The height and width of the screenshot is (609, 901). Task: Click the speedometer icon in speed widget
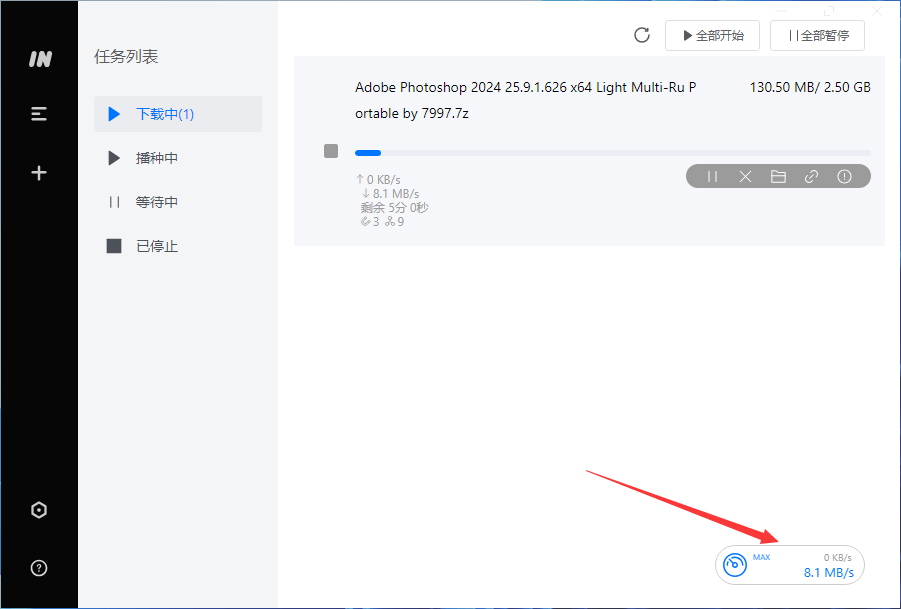point(735,565)
